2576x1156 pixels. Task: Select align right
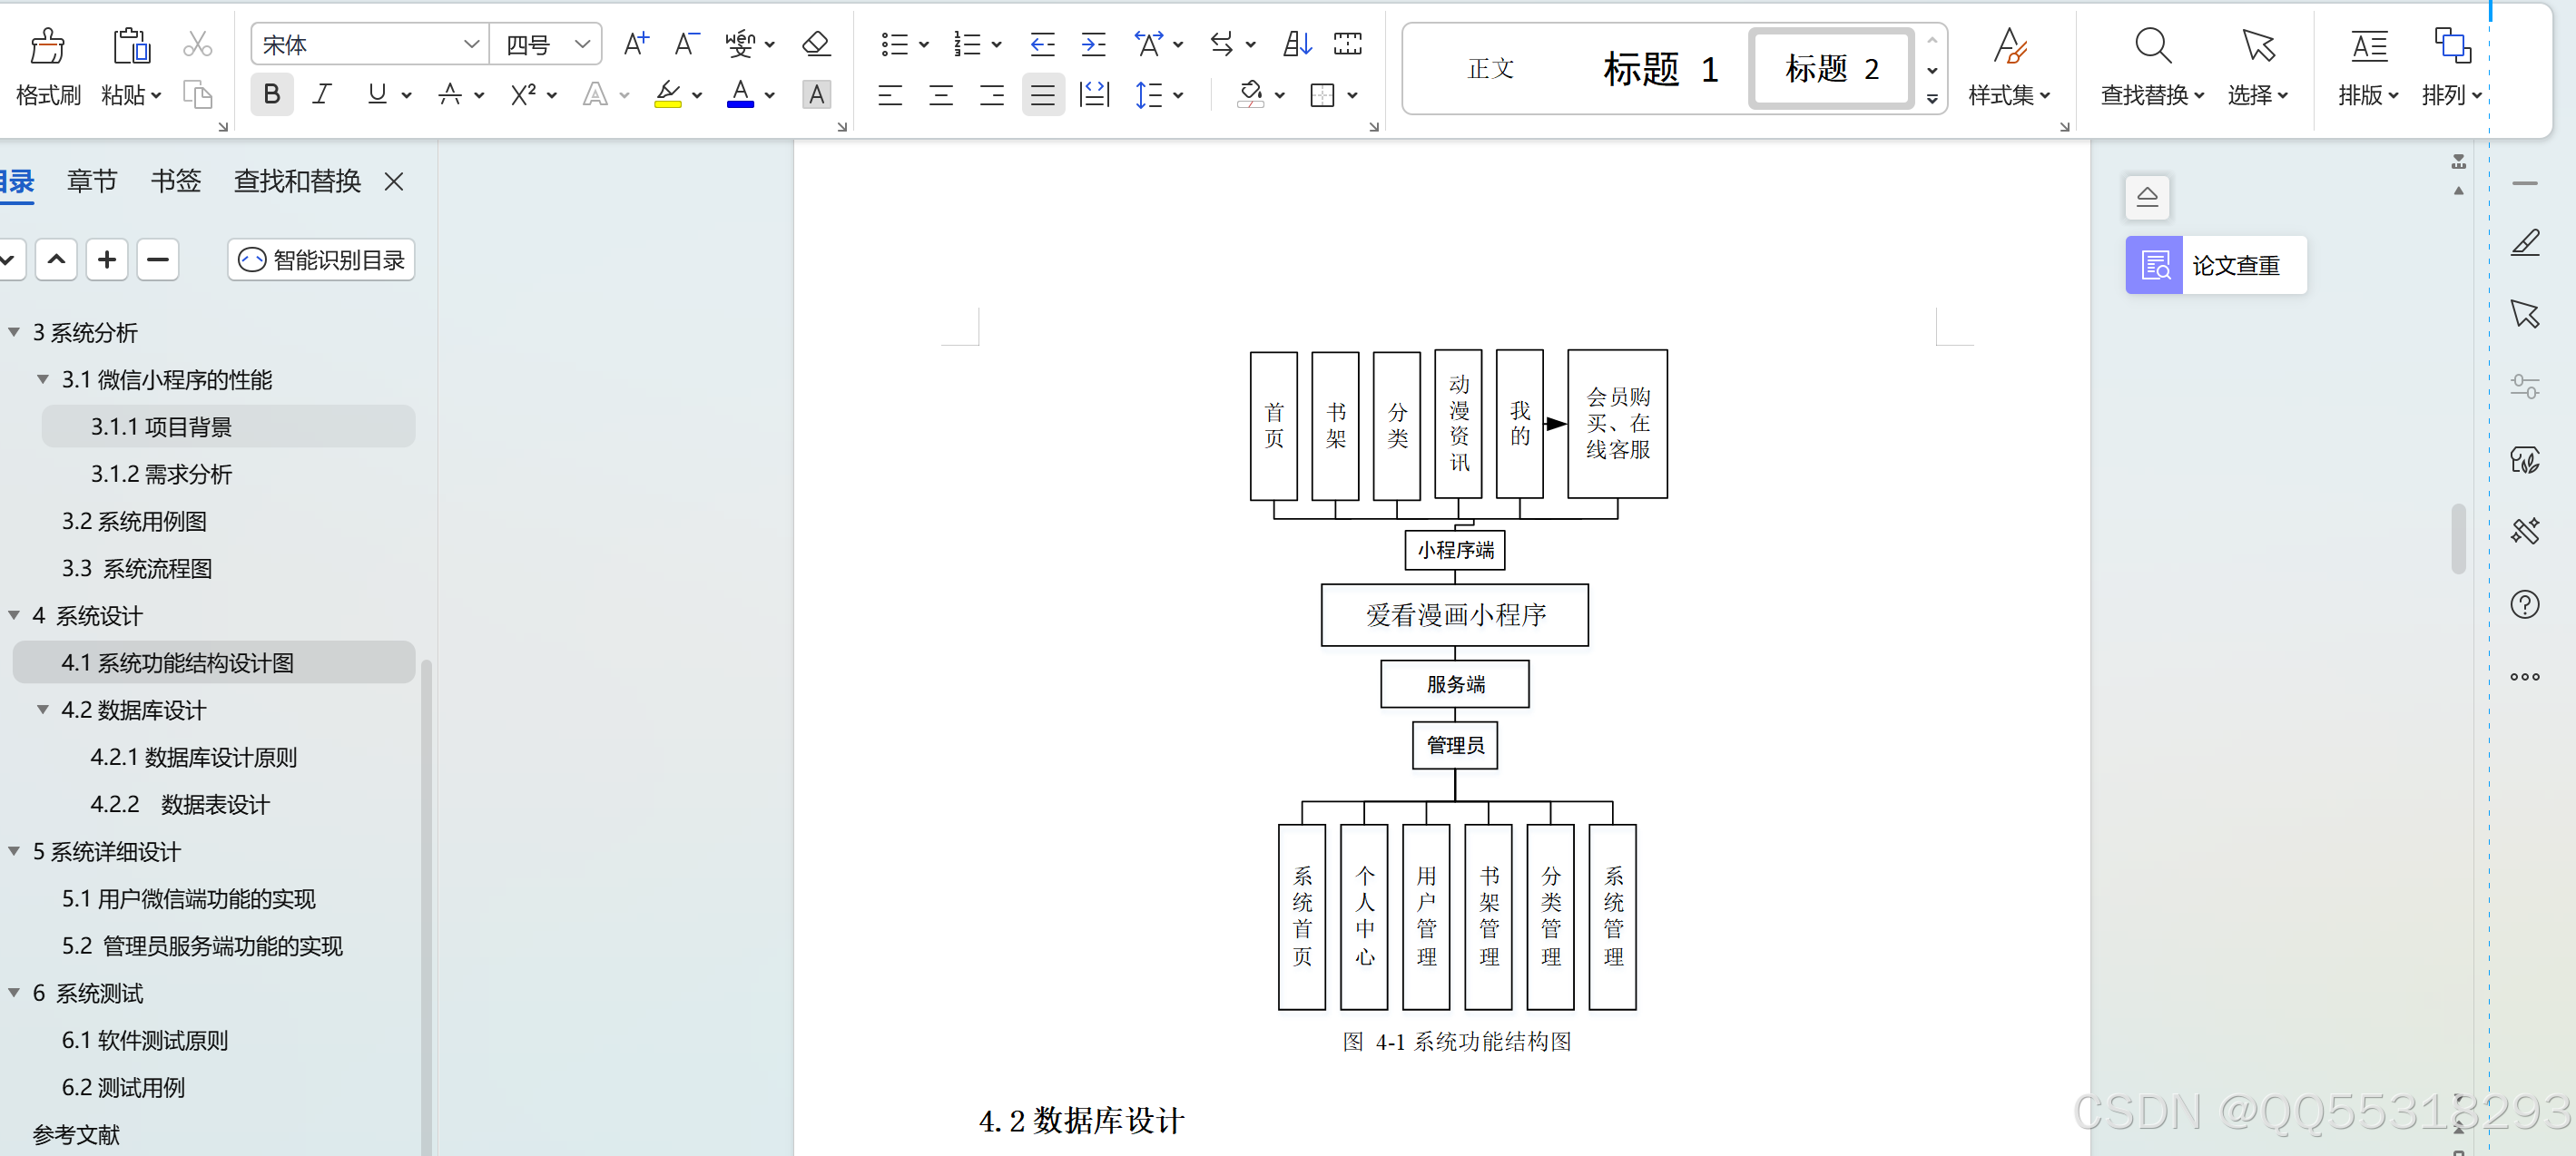point(992,95)
